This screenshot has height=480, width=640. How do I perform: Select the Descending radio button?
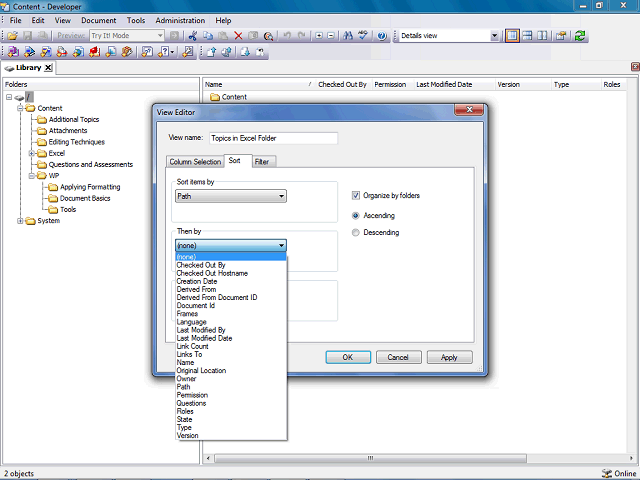point(356,233)
